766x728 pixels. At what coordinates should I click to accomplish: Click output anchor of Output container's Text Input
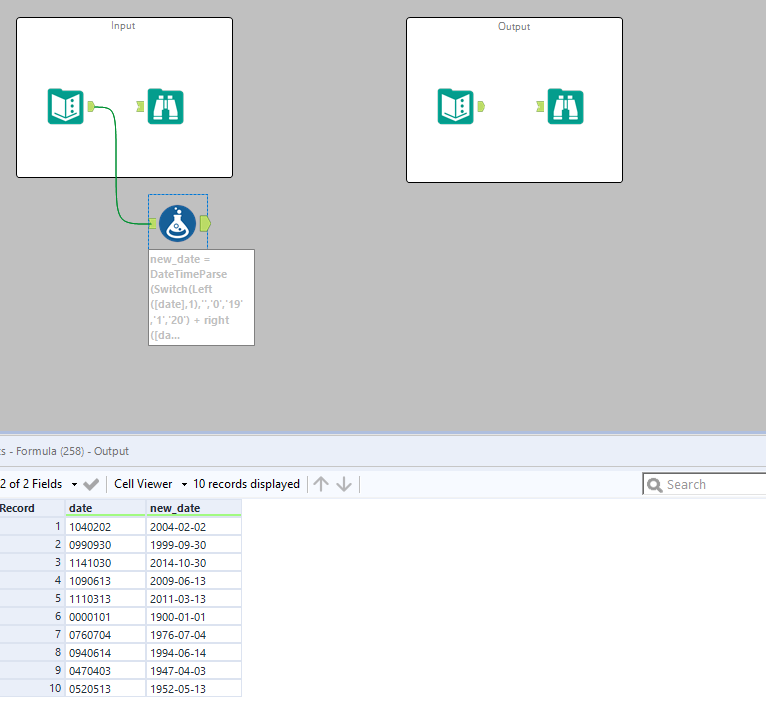481,106
